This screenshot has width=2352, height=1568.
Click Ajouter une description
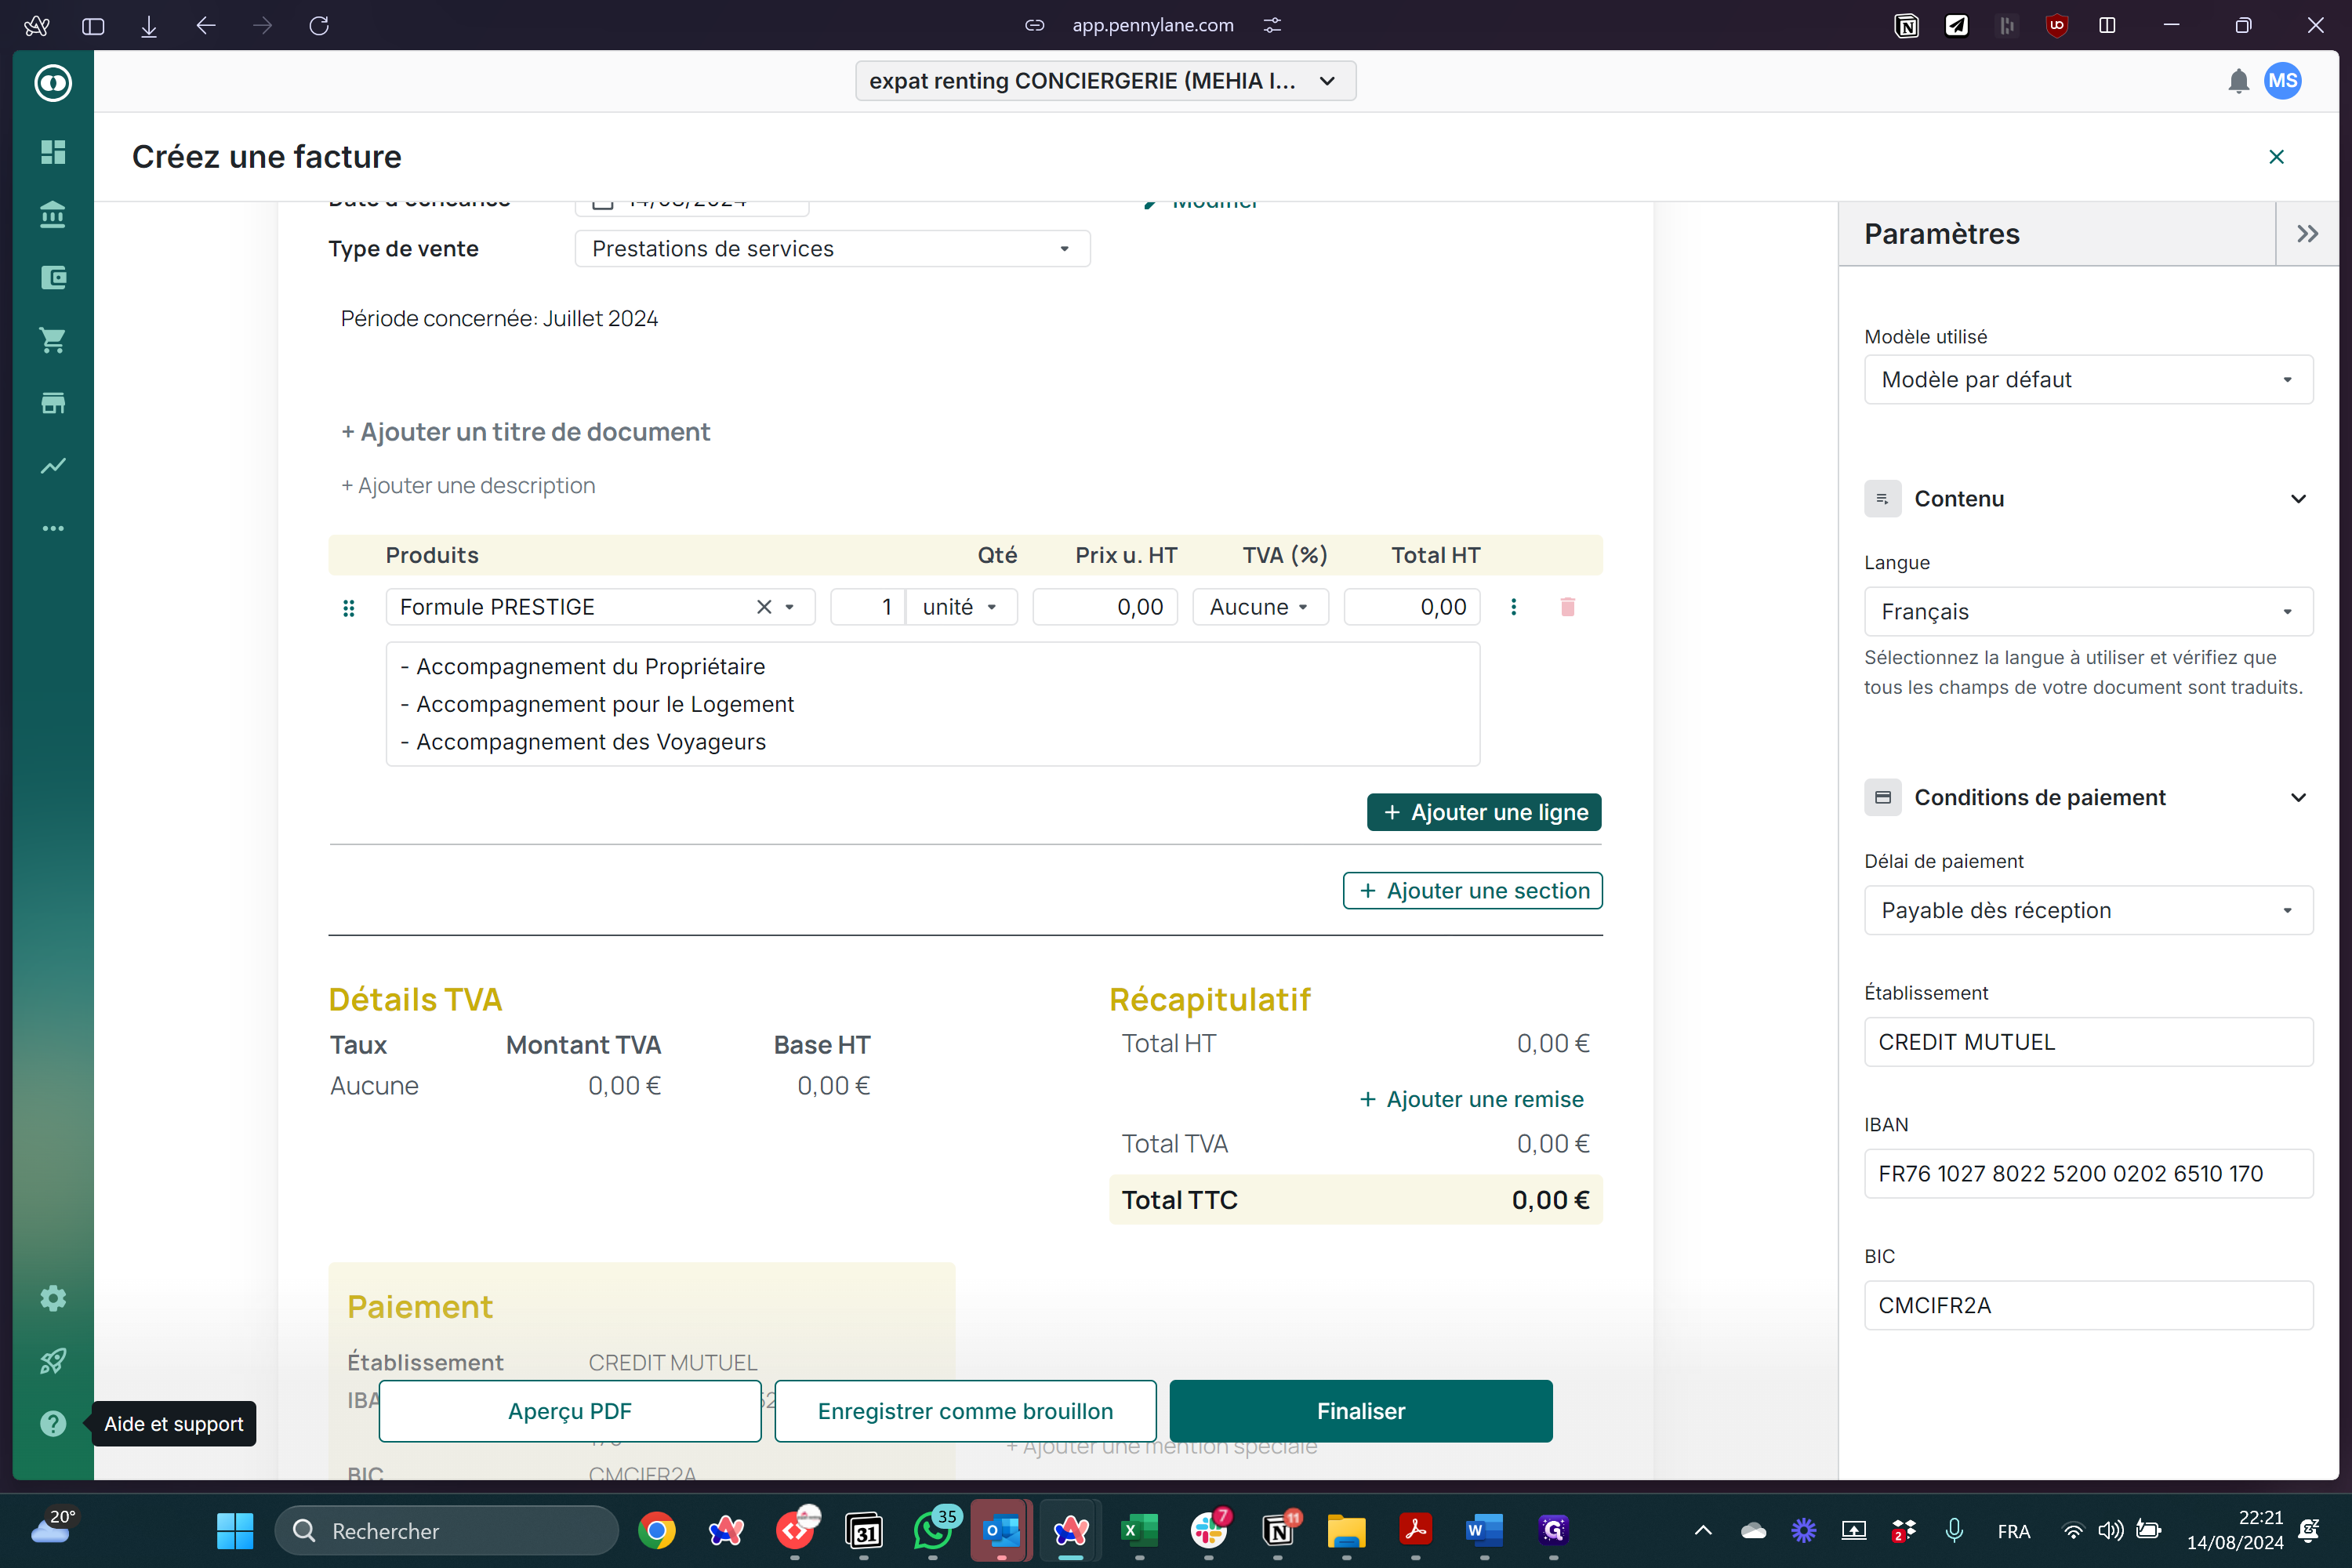468,485
